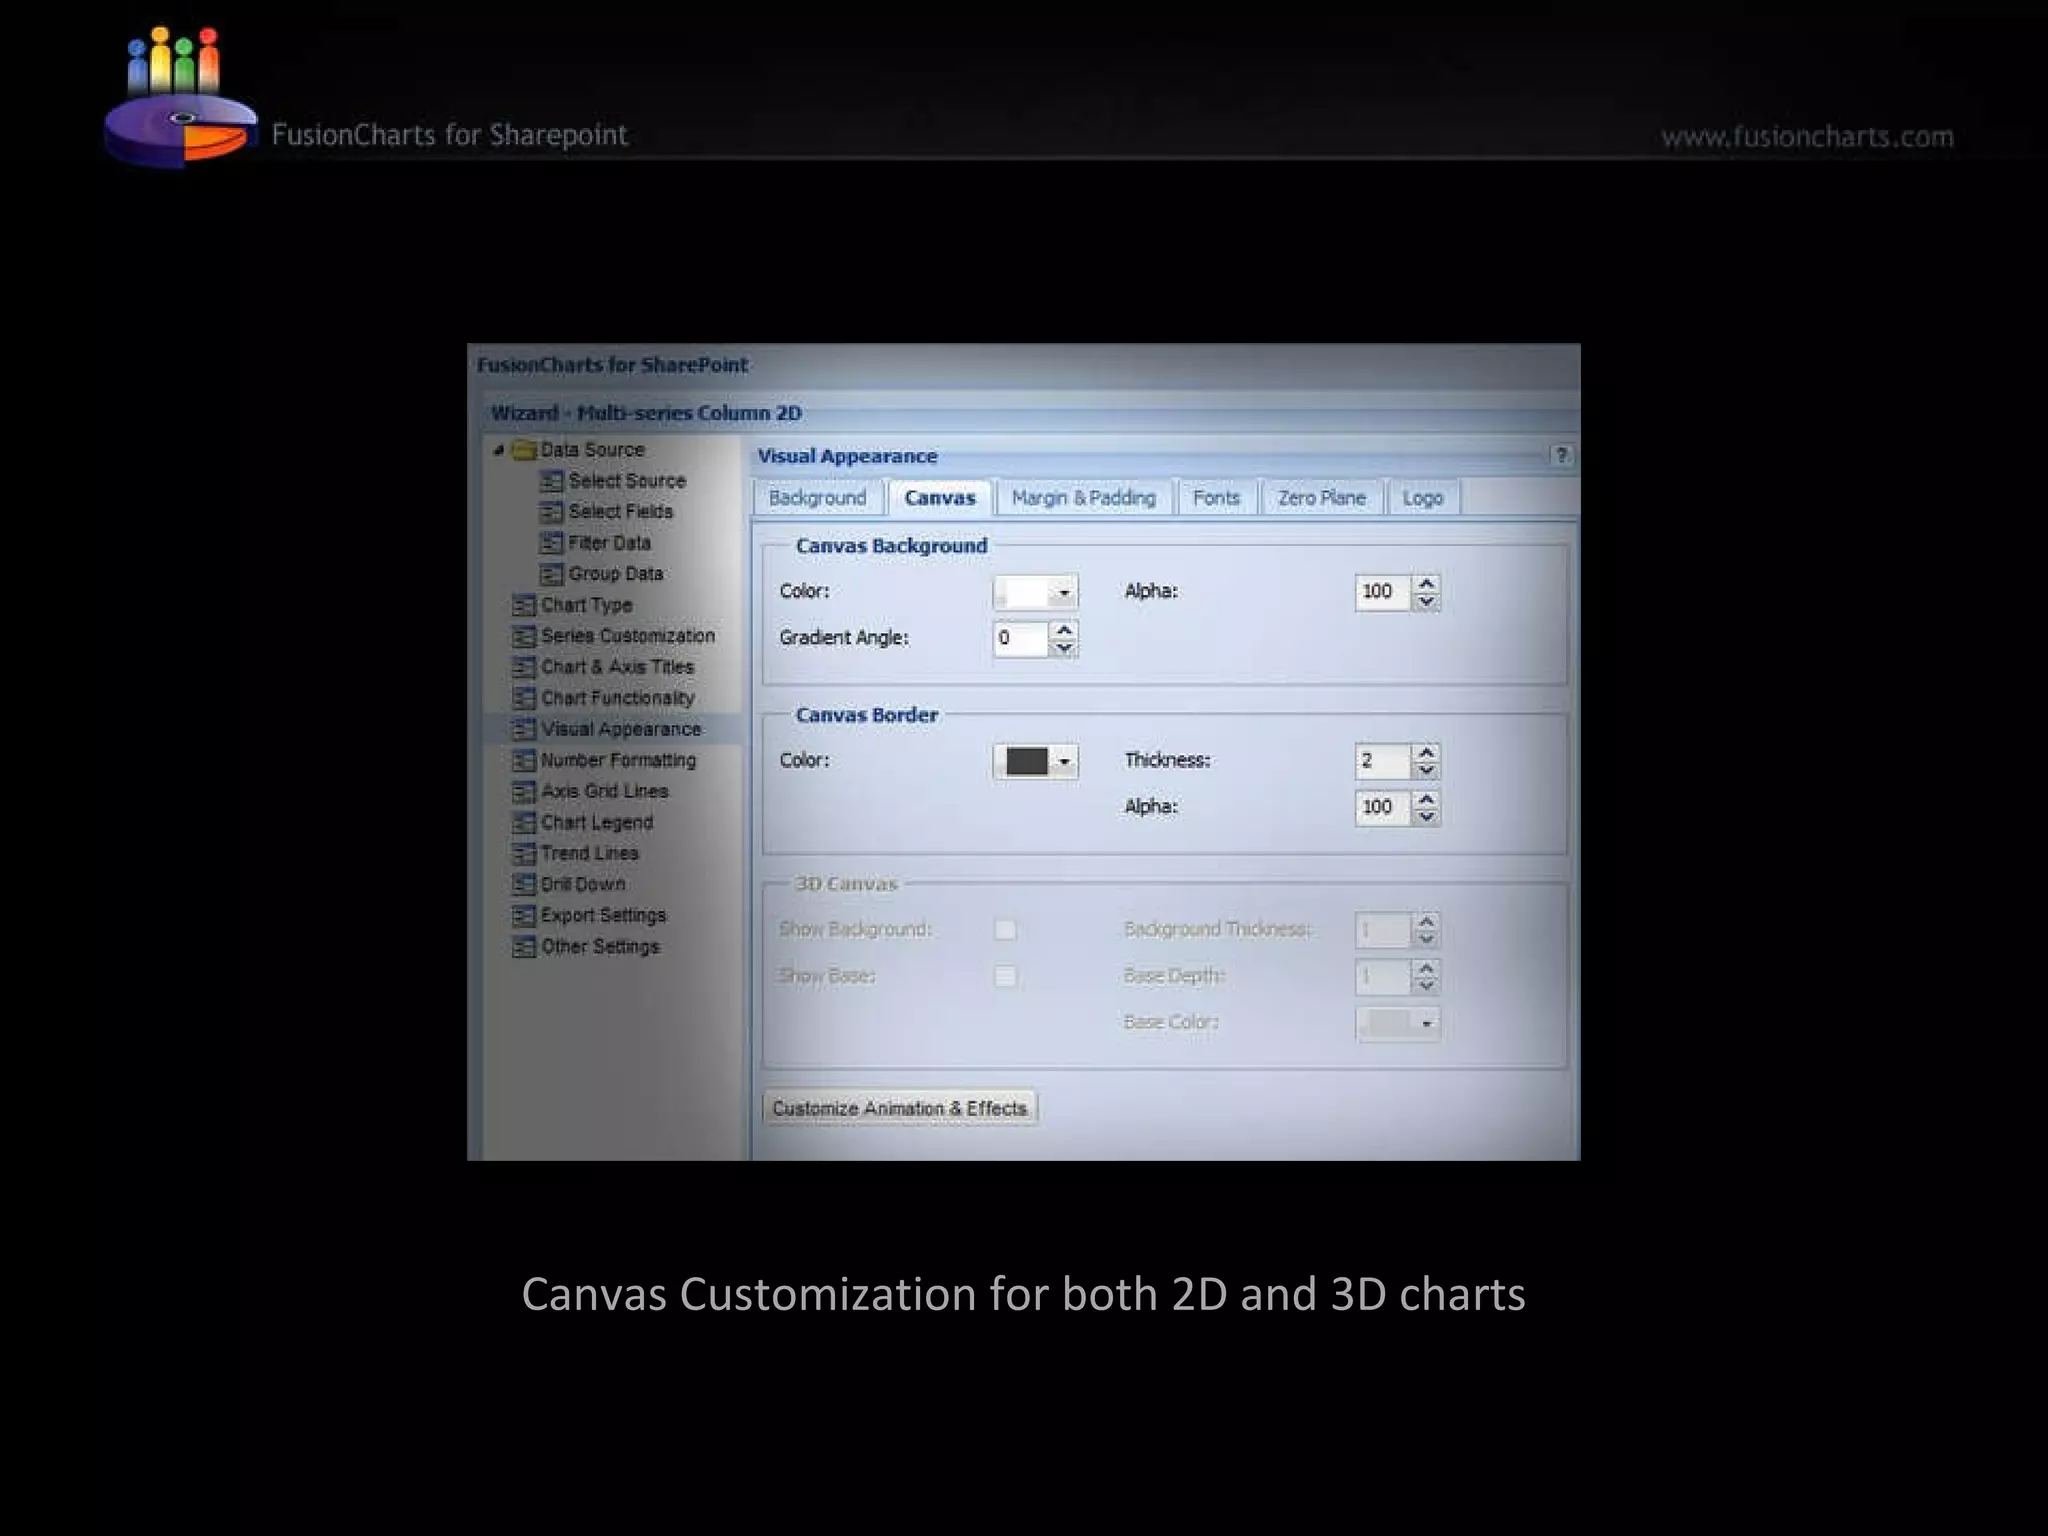2048x1536 pixels.
Task: Open Drill Down in the tree
Action: click(583, 884)
